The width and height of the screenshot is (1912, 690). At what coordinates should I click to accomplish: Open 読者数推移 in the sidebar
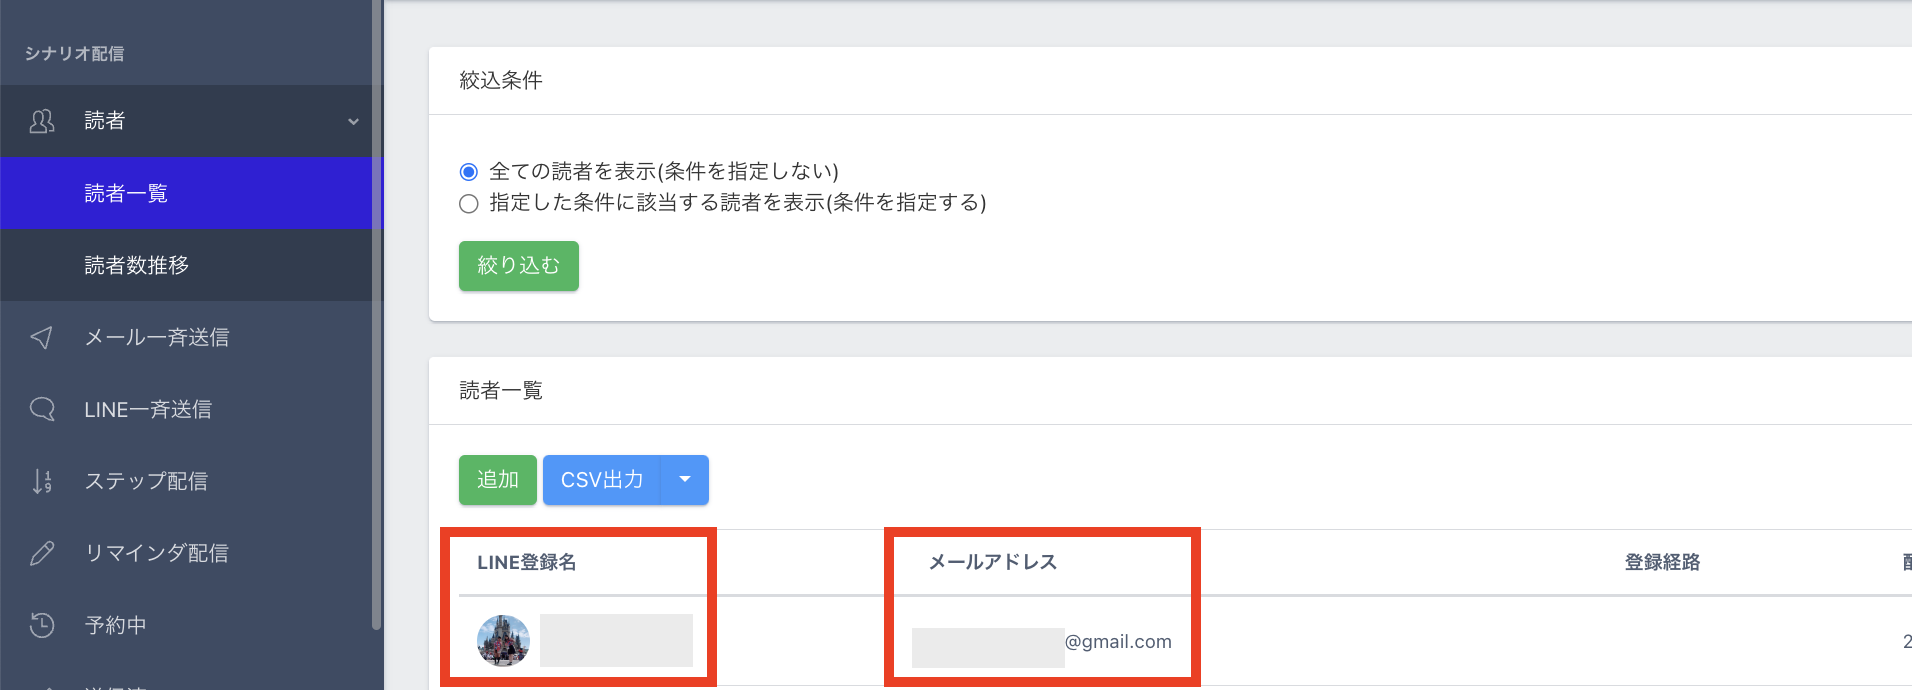[137, 265]
